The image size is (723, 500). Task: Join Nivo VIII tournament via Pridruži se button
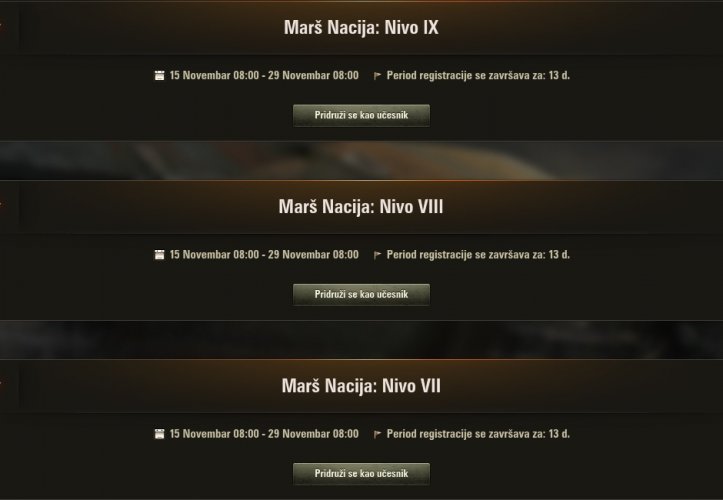pos(362,294)
